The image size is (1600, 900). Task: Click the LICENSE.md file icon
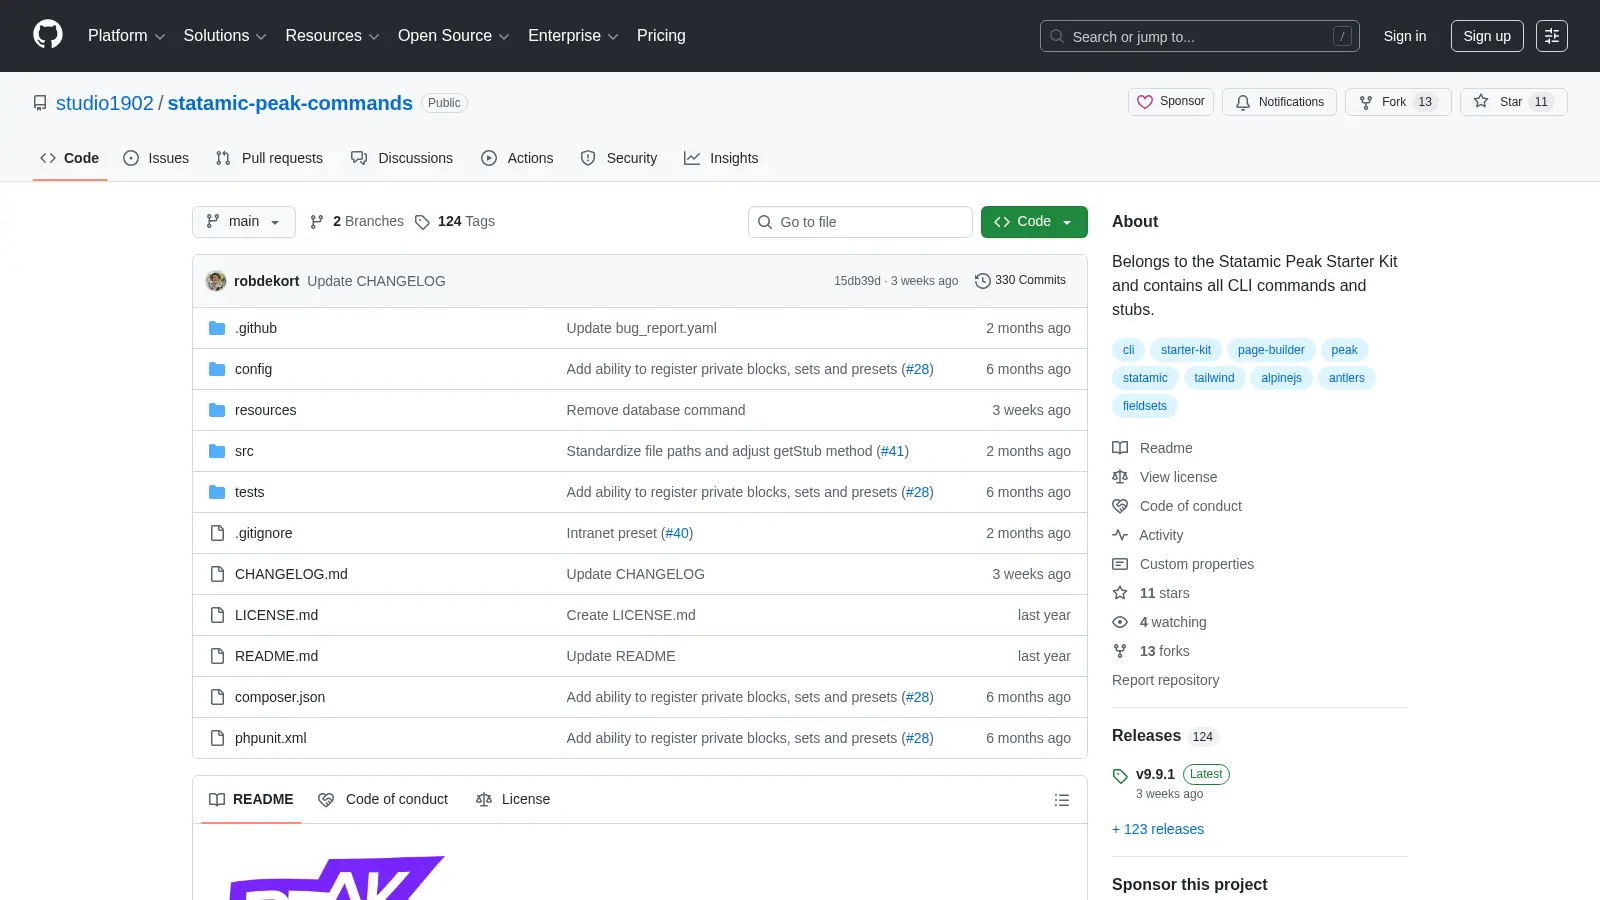pos(217,615)
